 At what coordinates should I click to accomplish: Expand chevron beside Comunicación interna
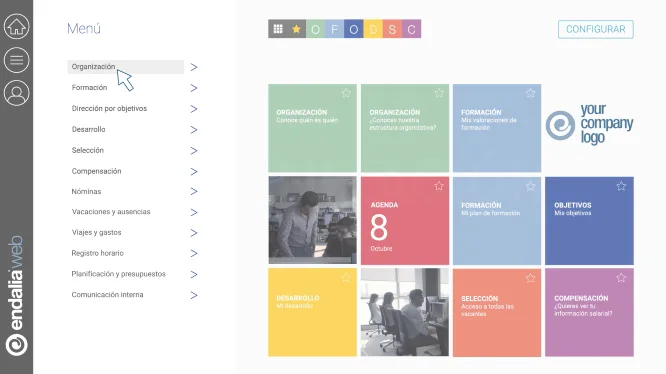click(x=194, y=295)
